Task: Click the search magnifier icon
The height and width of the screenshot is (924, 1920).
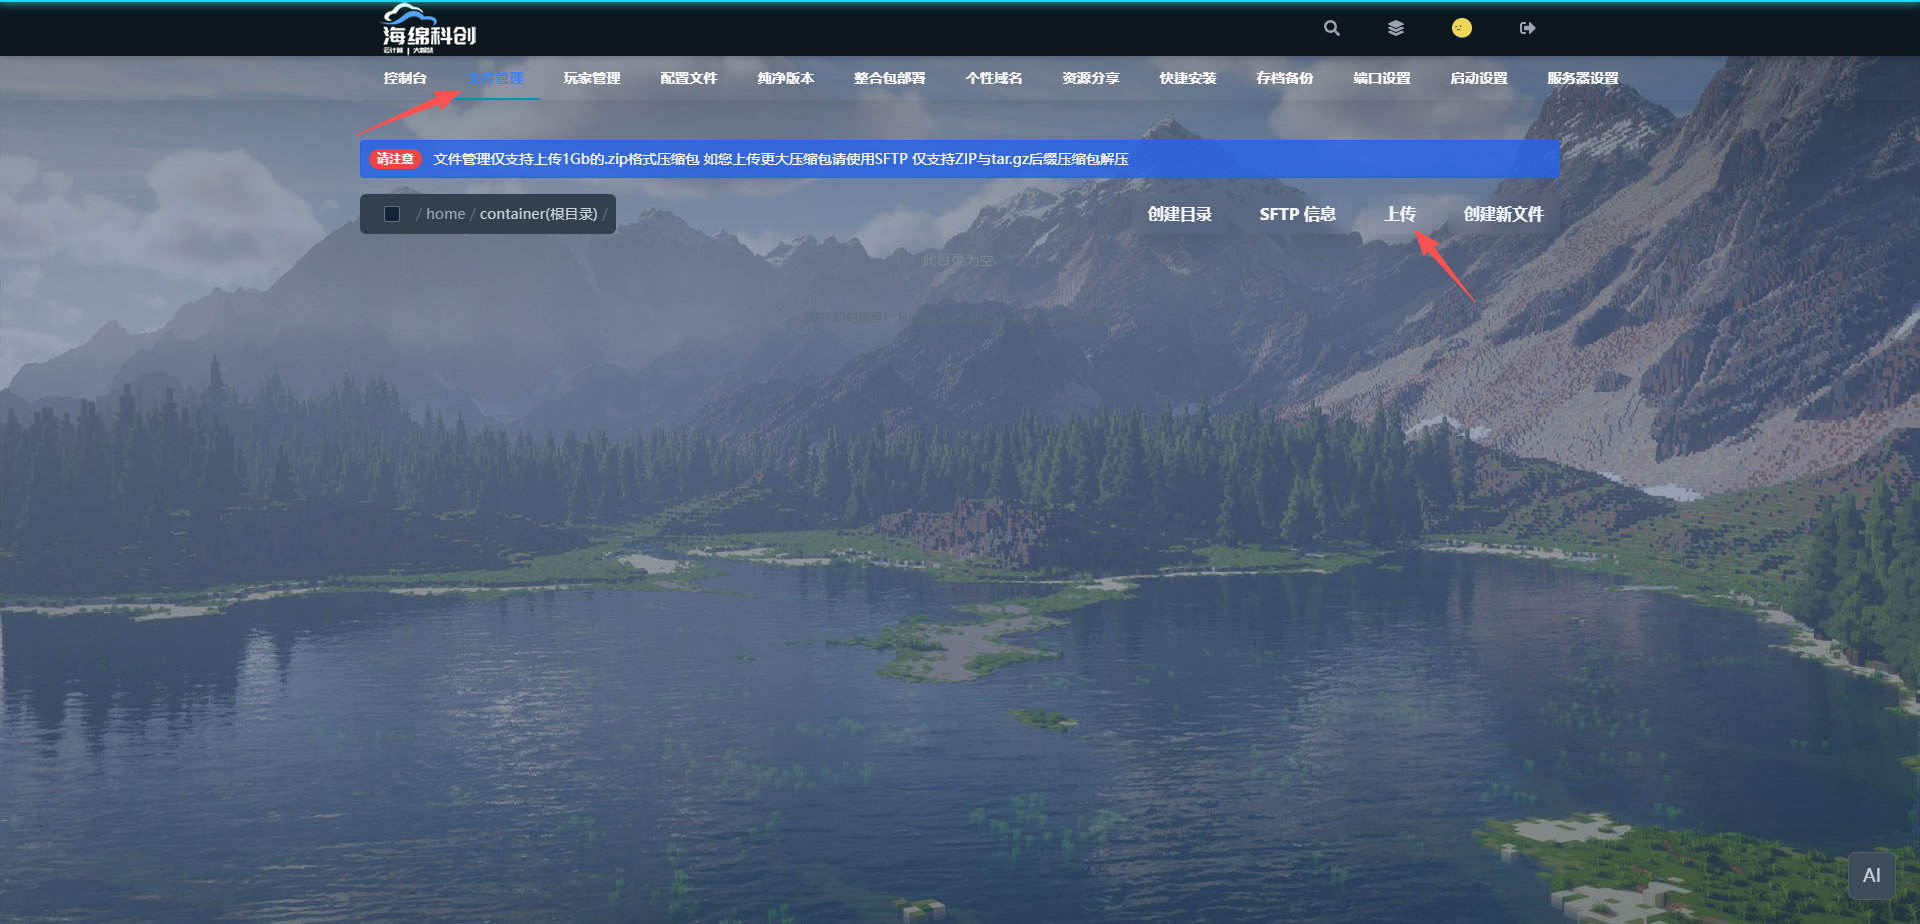Action: pos(1331,28)
